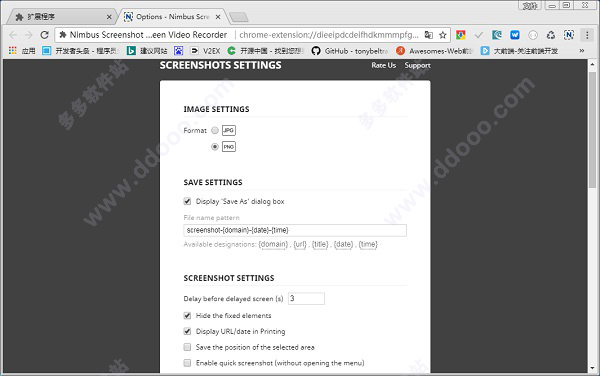Insert the {date} designation
This screenshot has height=376, width=600.
tap(343, 244)
